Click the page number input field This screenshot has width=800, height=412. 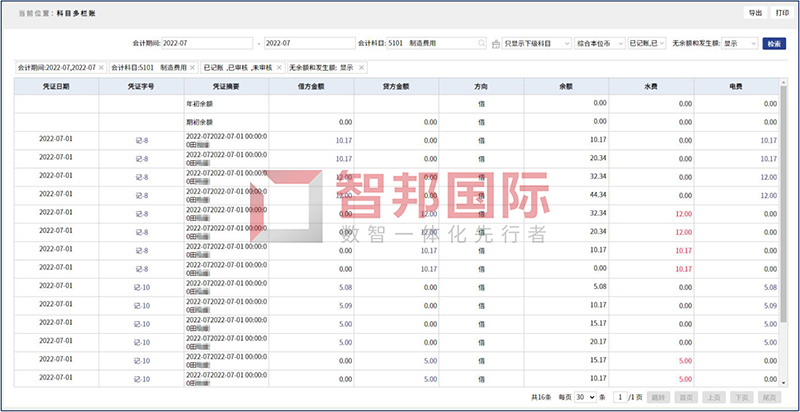coord(619,397)
